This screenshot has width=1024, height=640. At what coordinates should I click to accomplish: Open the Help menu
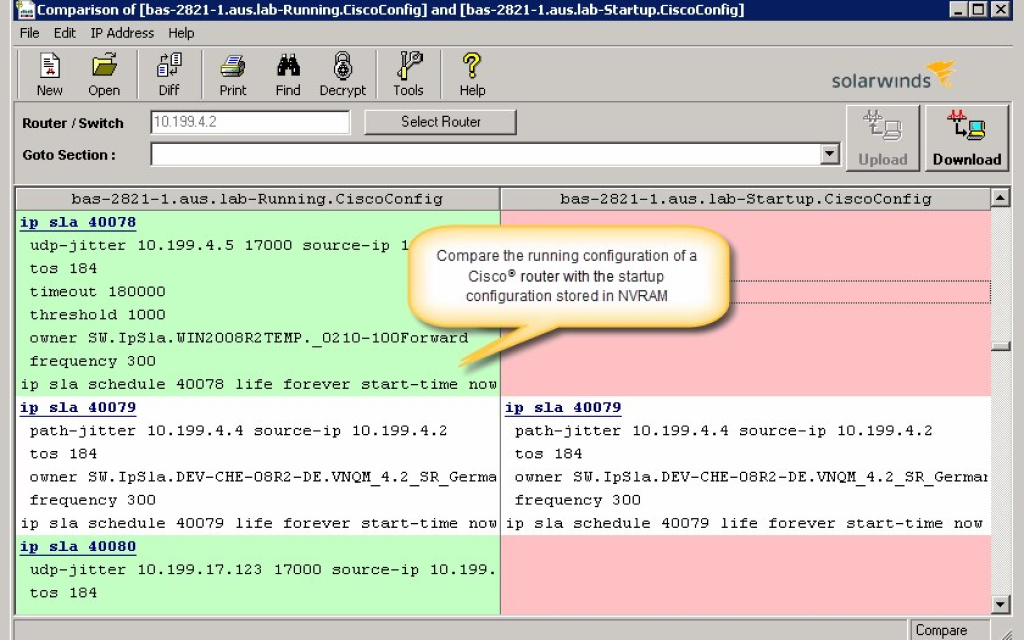pos(182,33)
